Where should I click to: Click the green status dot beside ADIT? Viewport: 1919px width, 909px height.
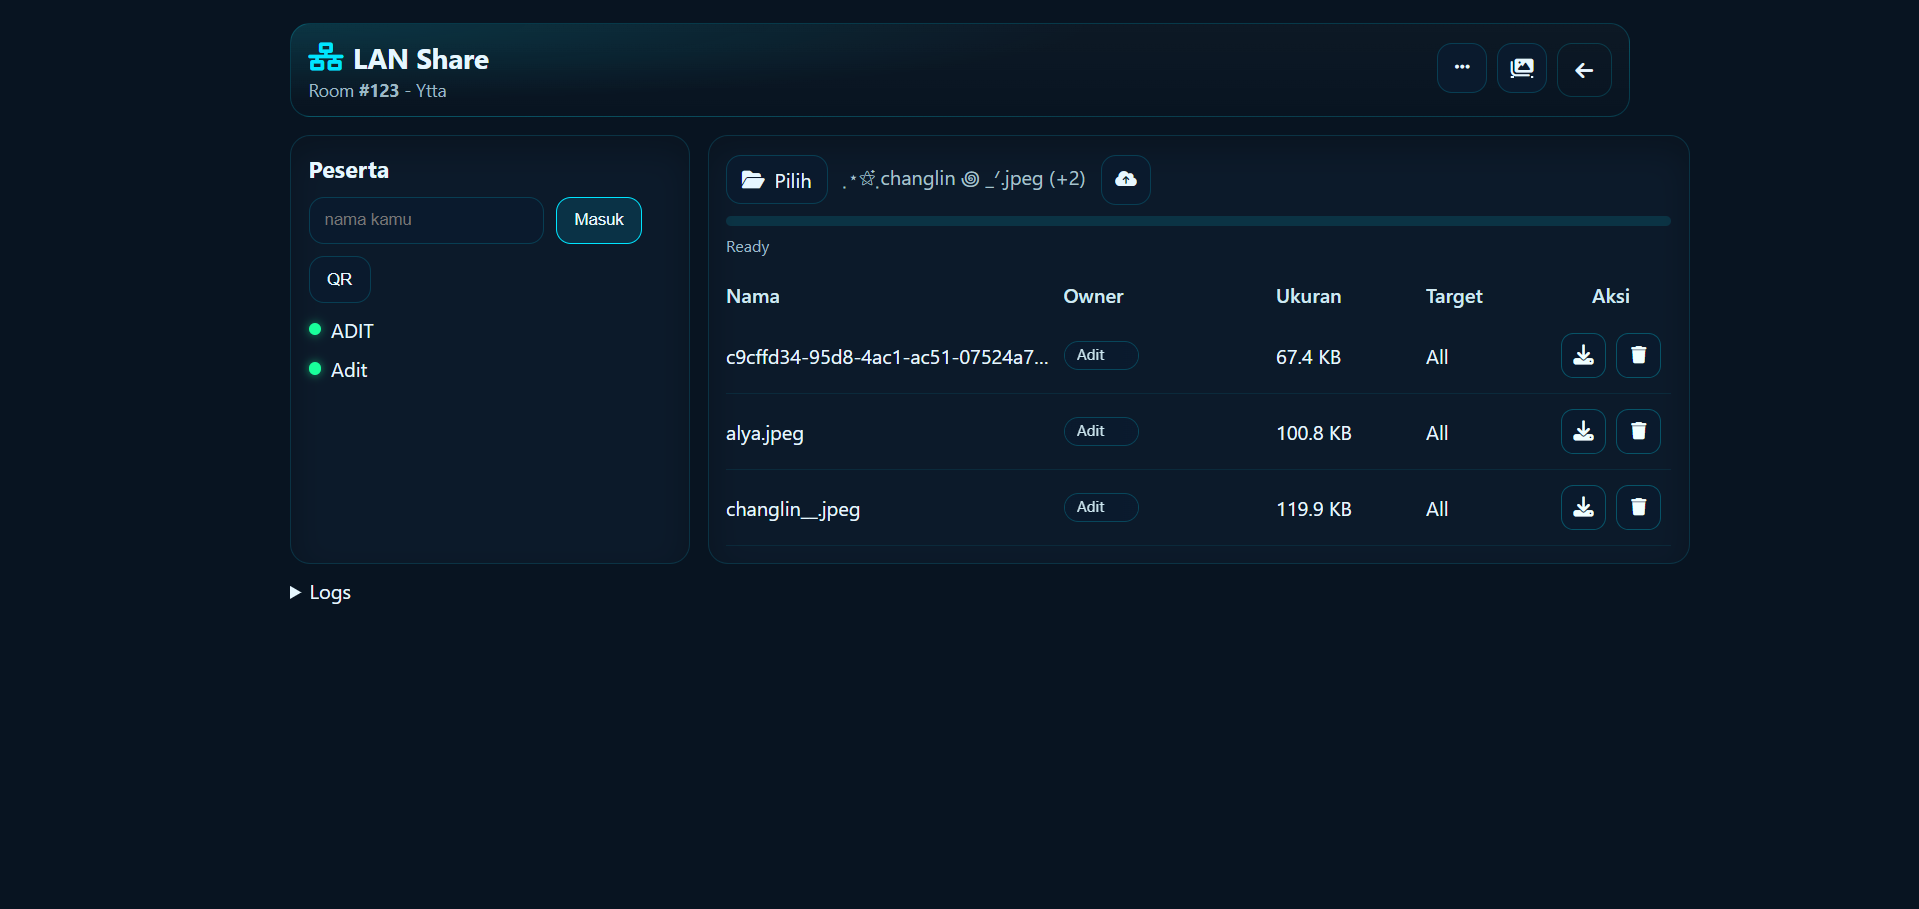(314, 329)
